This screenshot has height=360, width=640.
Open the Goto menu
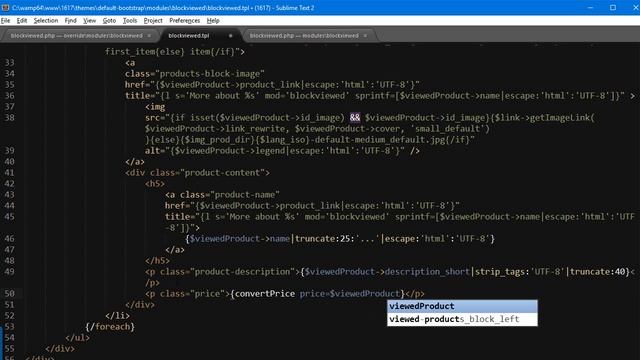[x=109, y=20]
